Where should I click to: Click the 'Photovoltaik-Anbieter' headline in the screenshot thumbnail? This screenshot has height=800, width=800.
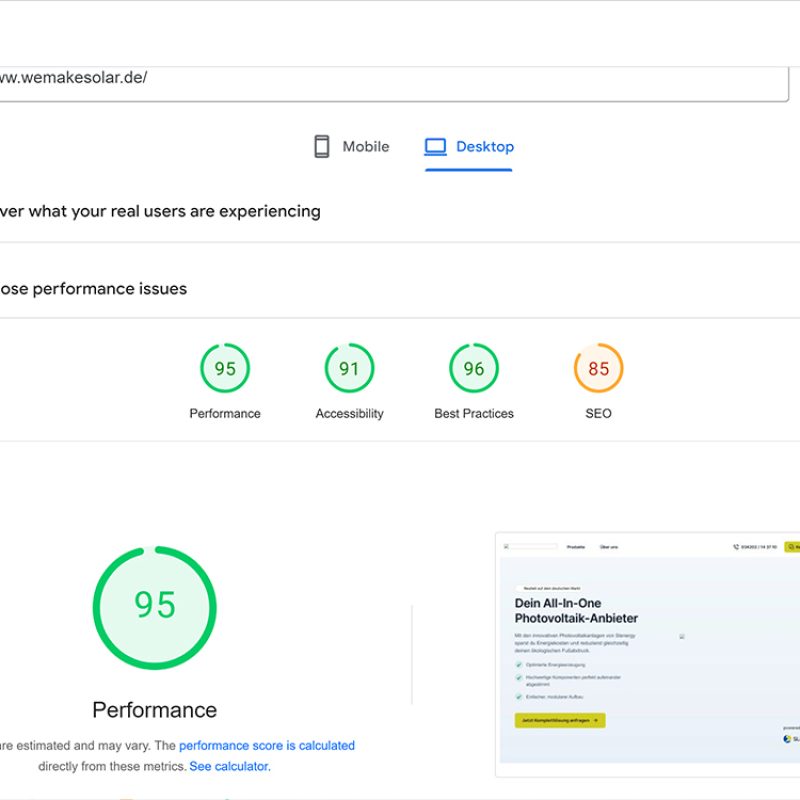tap(576, 618)
